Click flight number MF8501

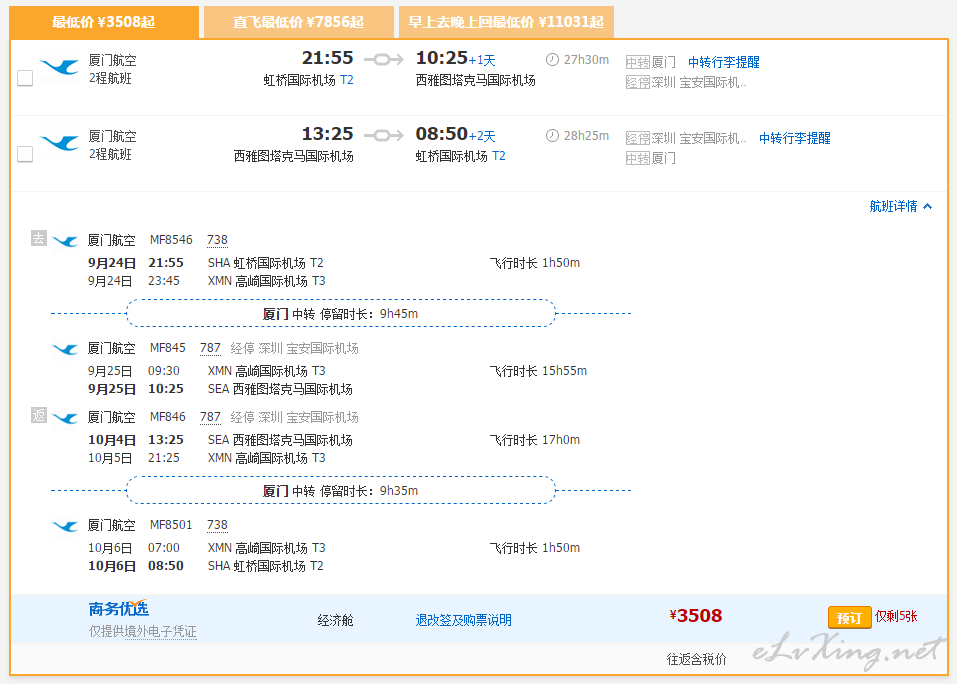tap(172, 525)
